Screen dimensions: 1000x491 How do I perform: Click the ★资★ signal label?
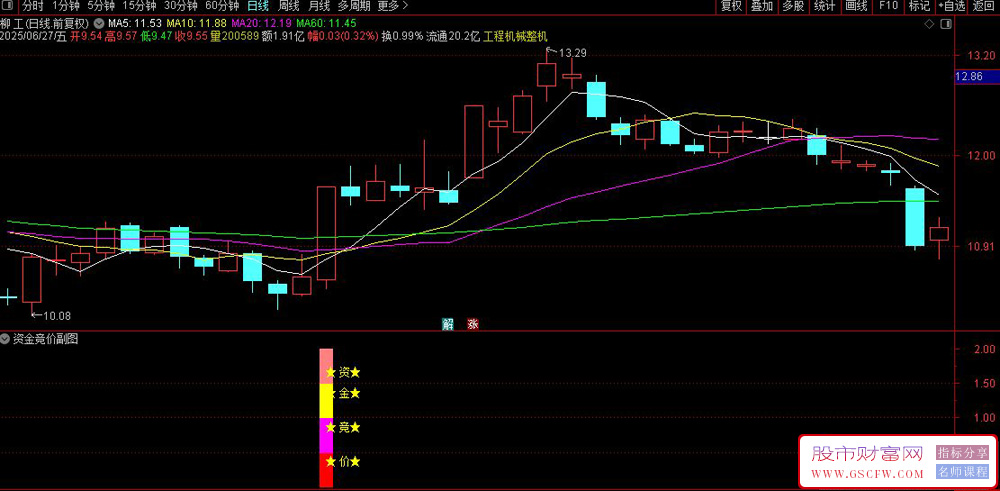pos(344,372)
